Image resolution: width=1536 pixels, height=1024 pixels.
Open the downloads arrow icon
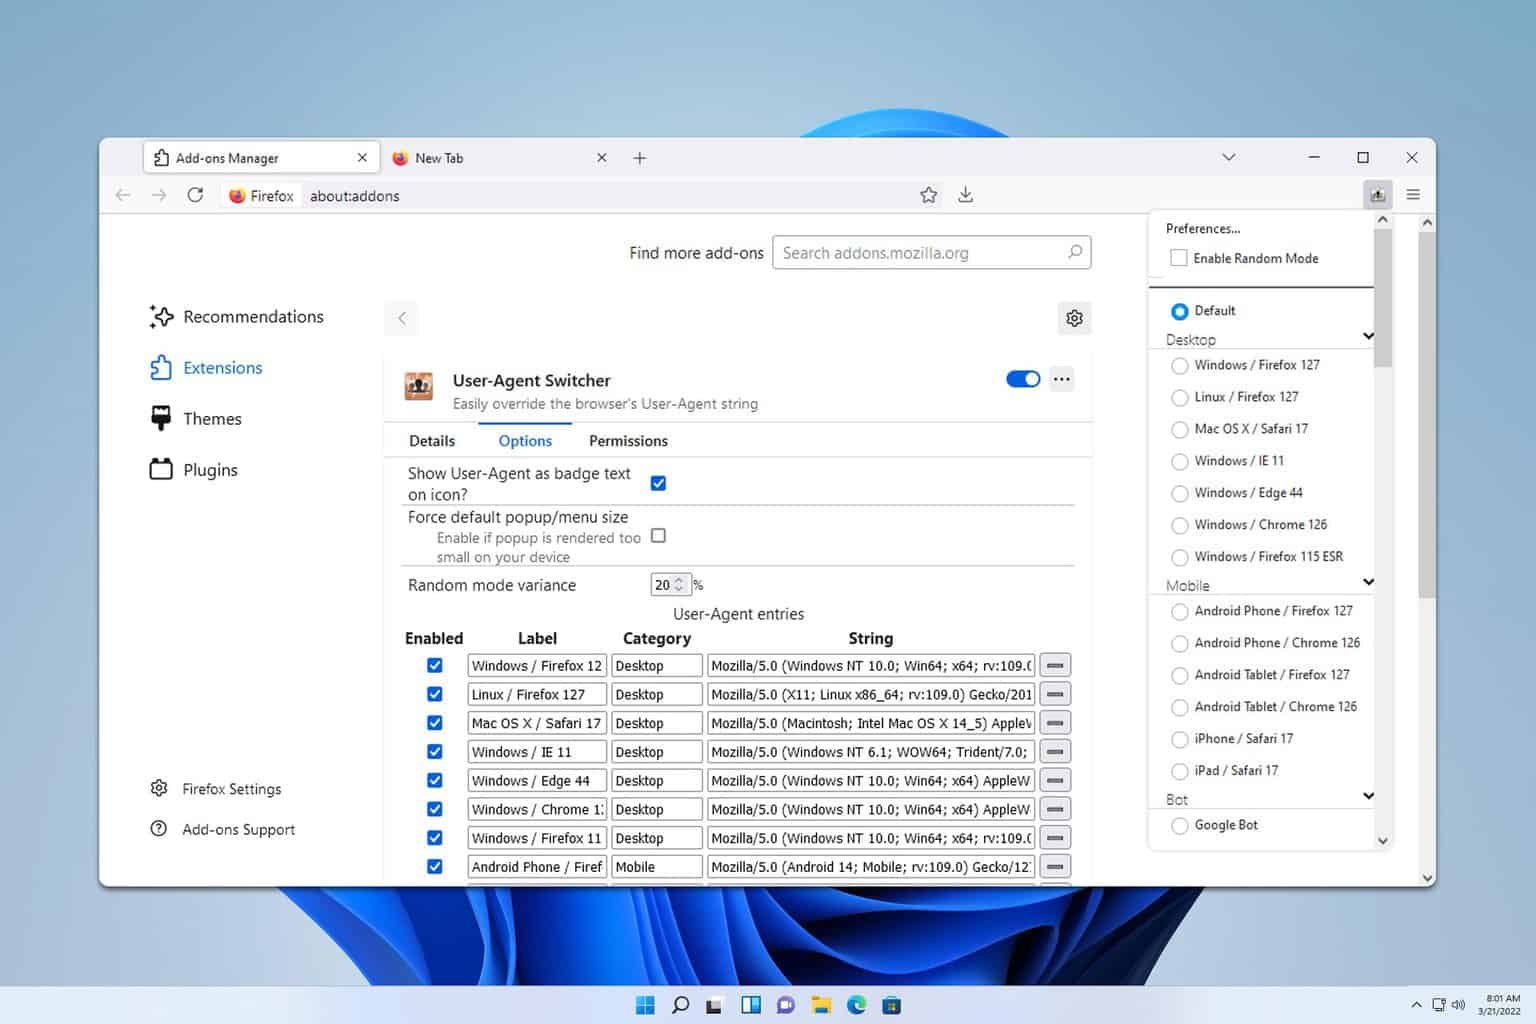pyautogui.click(x=965, y=195)
